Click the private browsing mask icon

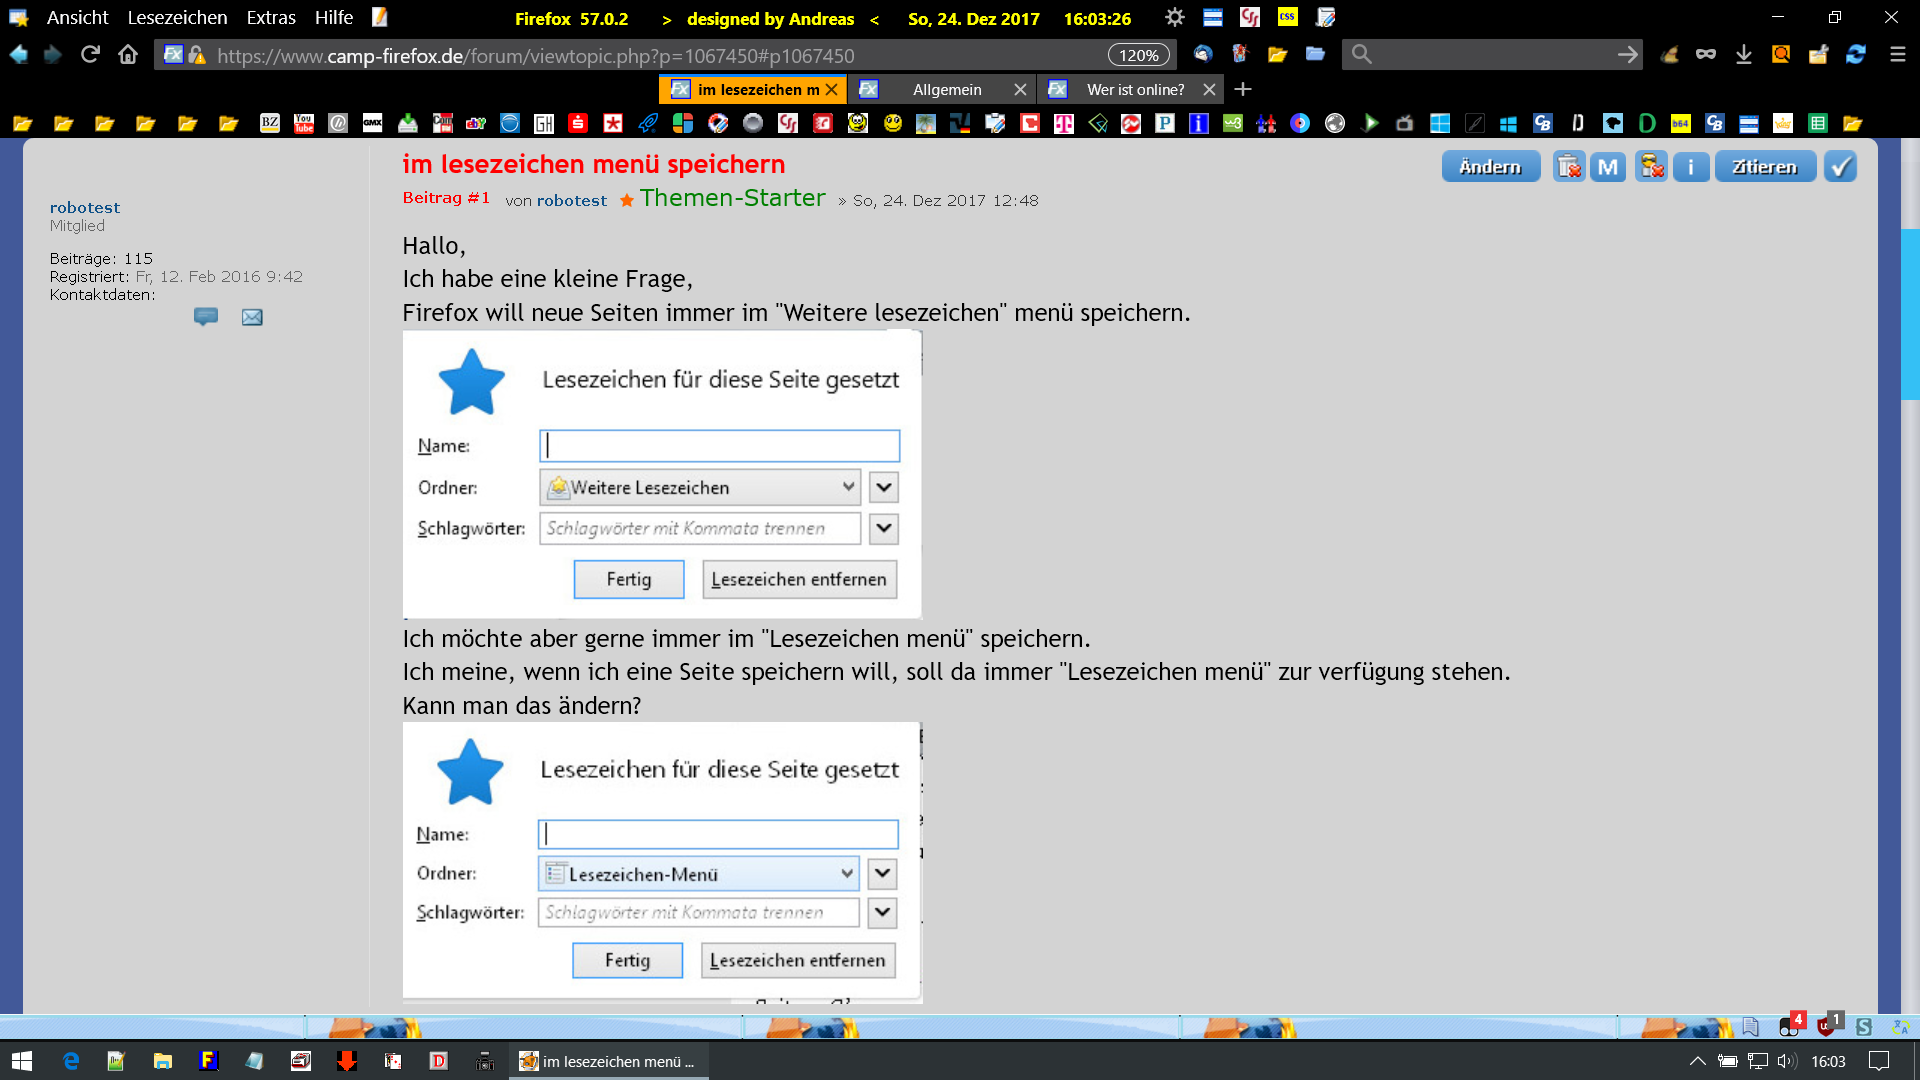click(x=1706, y=55)
